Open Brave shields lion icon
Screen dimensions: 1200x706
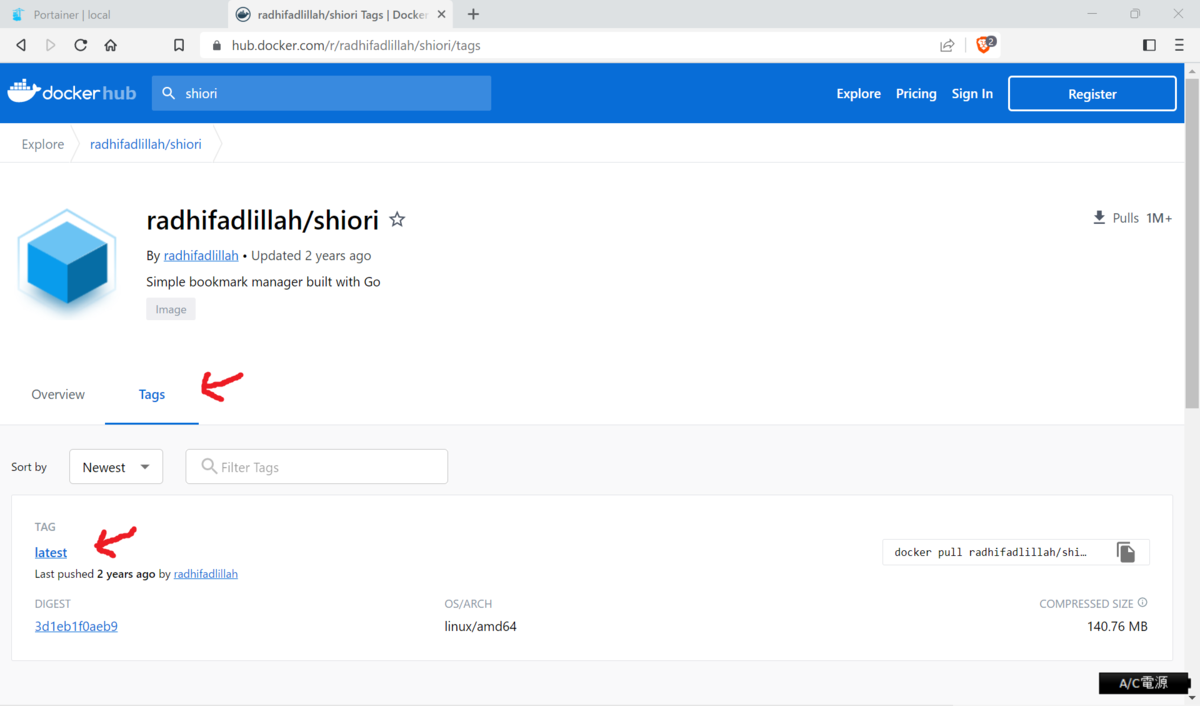985,45
